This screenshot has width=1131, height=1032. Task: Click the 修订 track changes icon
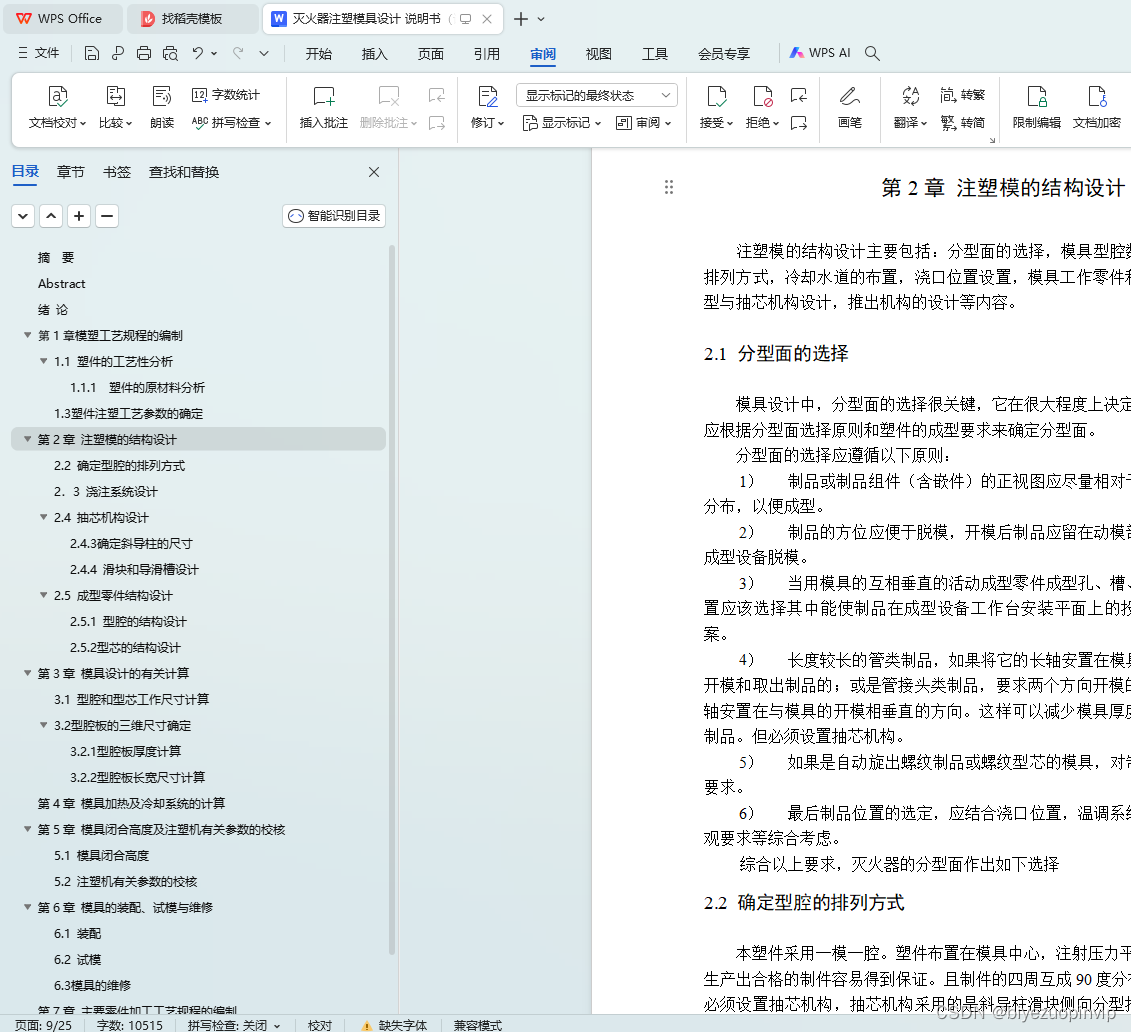pyautogui.click(x=488, y=97)
